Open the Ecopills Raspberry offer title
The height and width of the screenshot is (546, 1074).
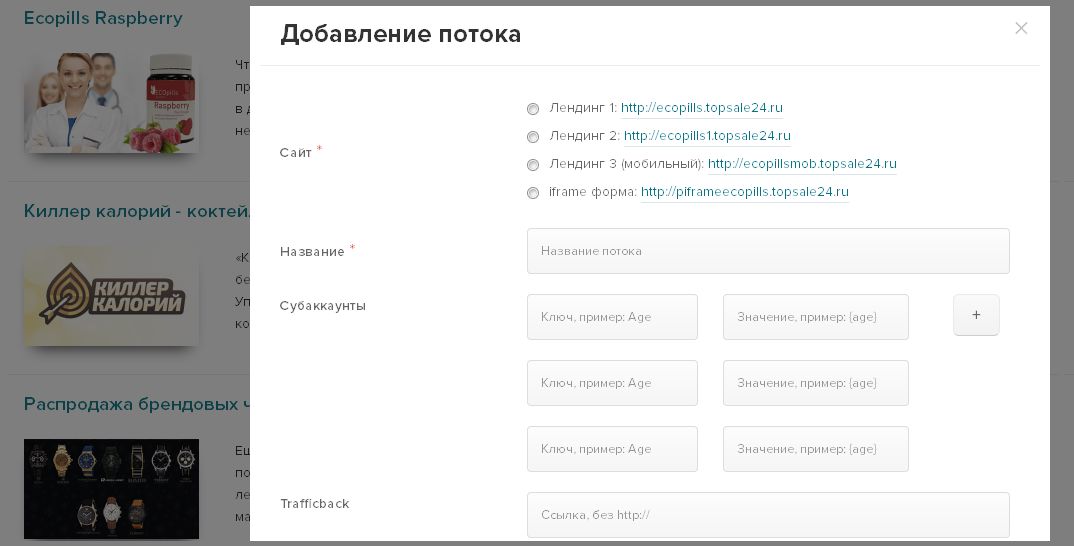pos(103,18)
